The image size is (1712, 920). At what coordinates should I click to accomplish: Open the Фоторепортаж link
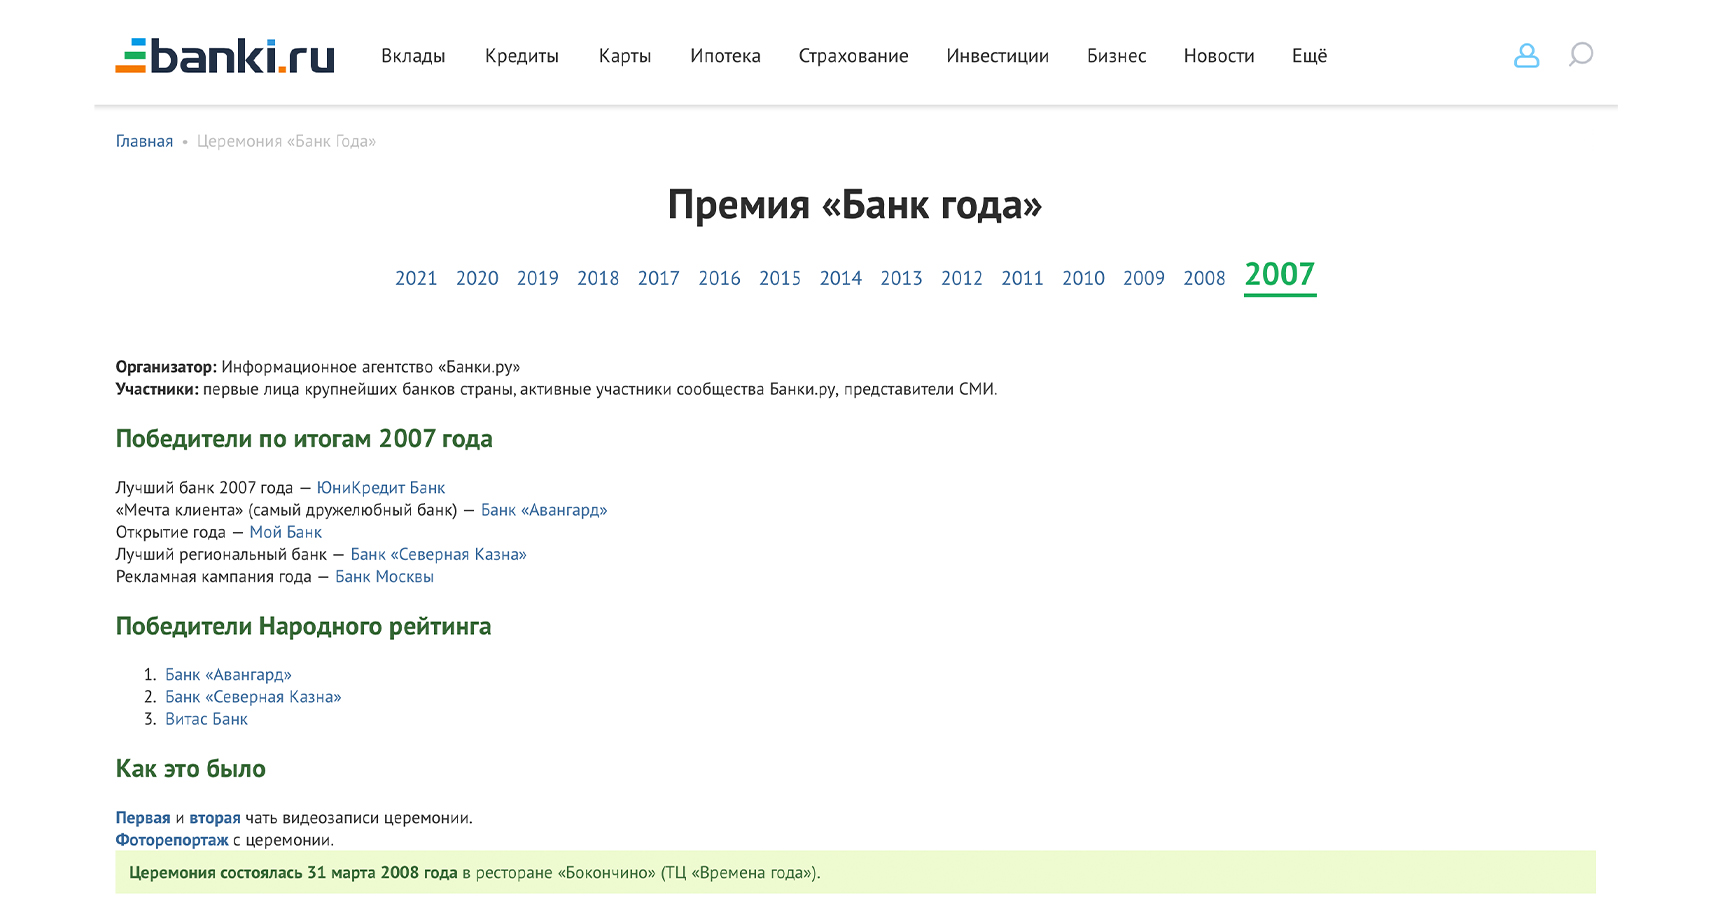tap(172, 840)
